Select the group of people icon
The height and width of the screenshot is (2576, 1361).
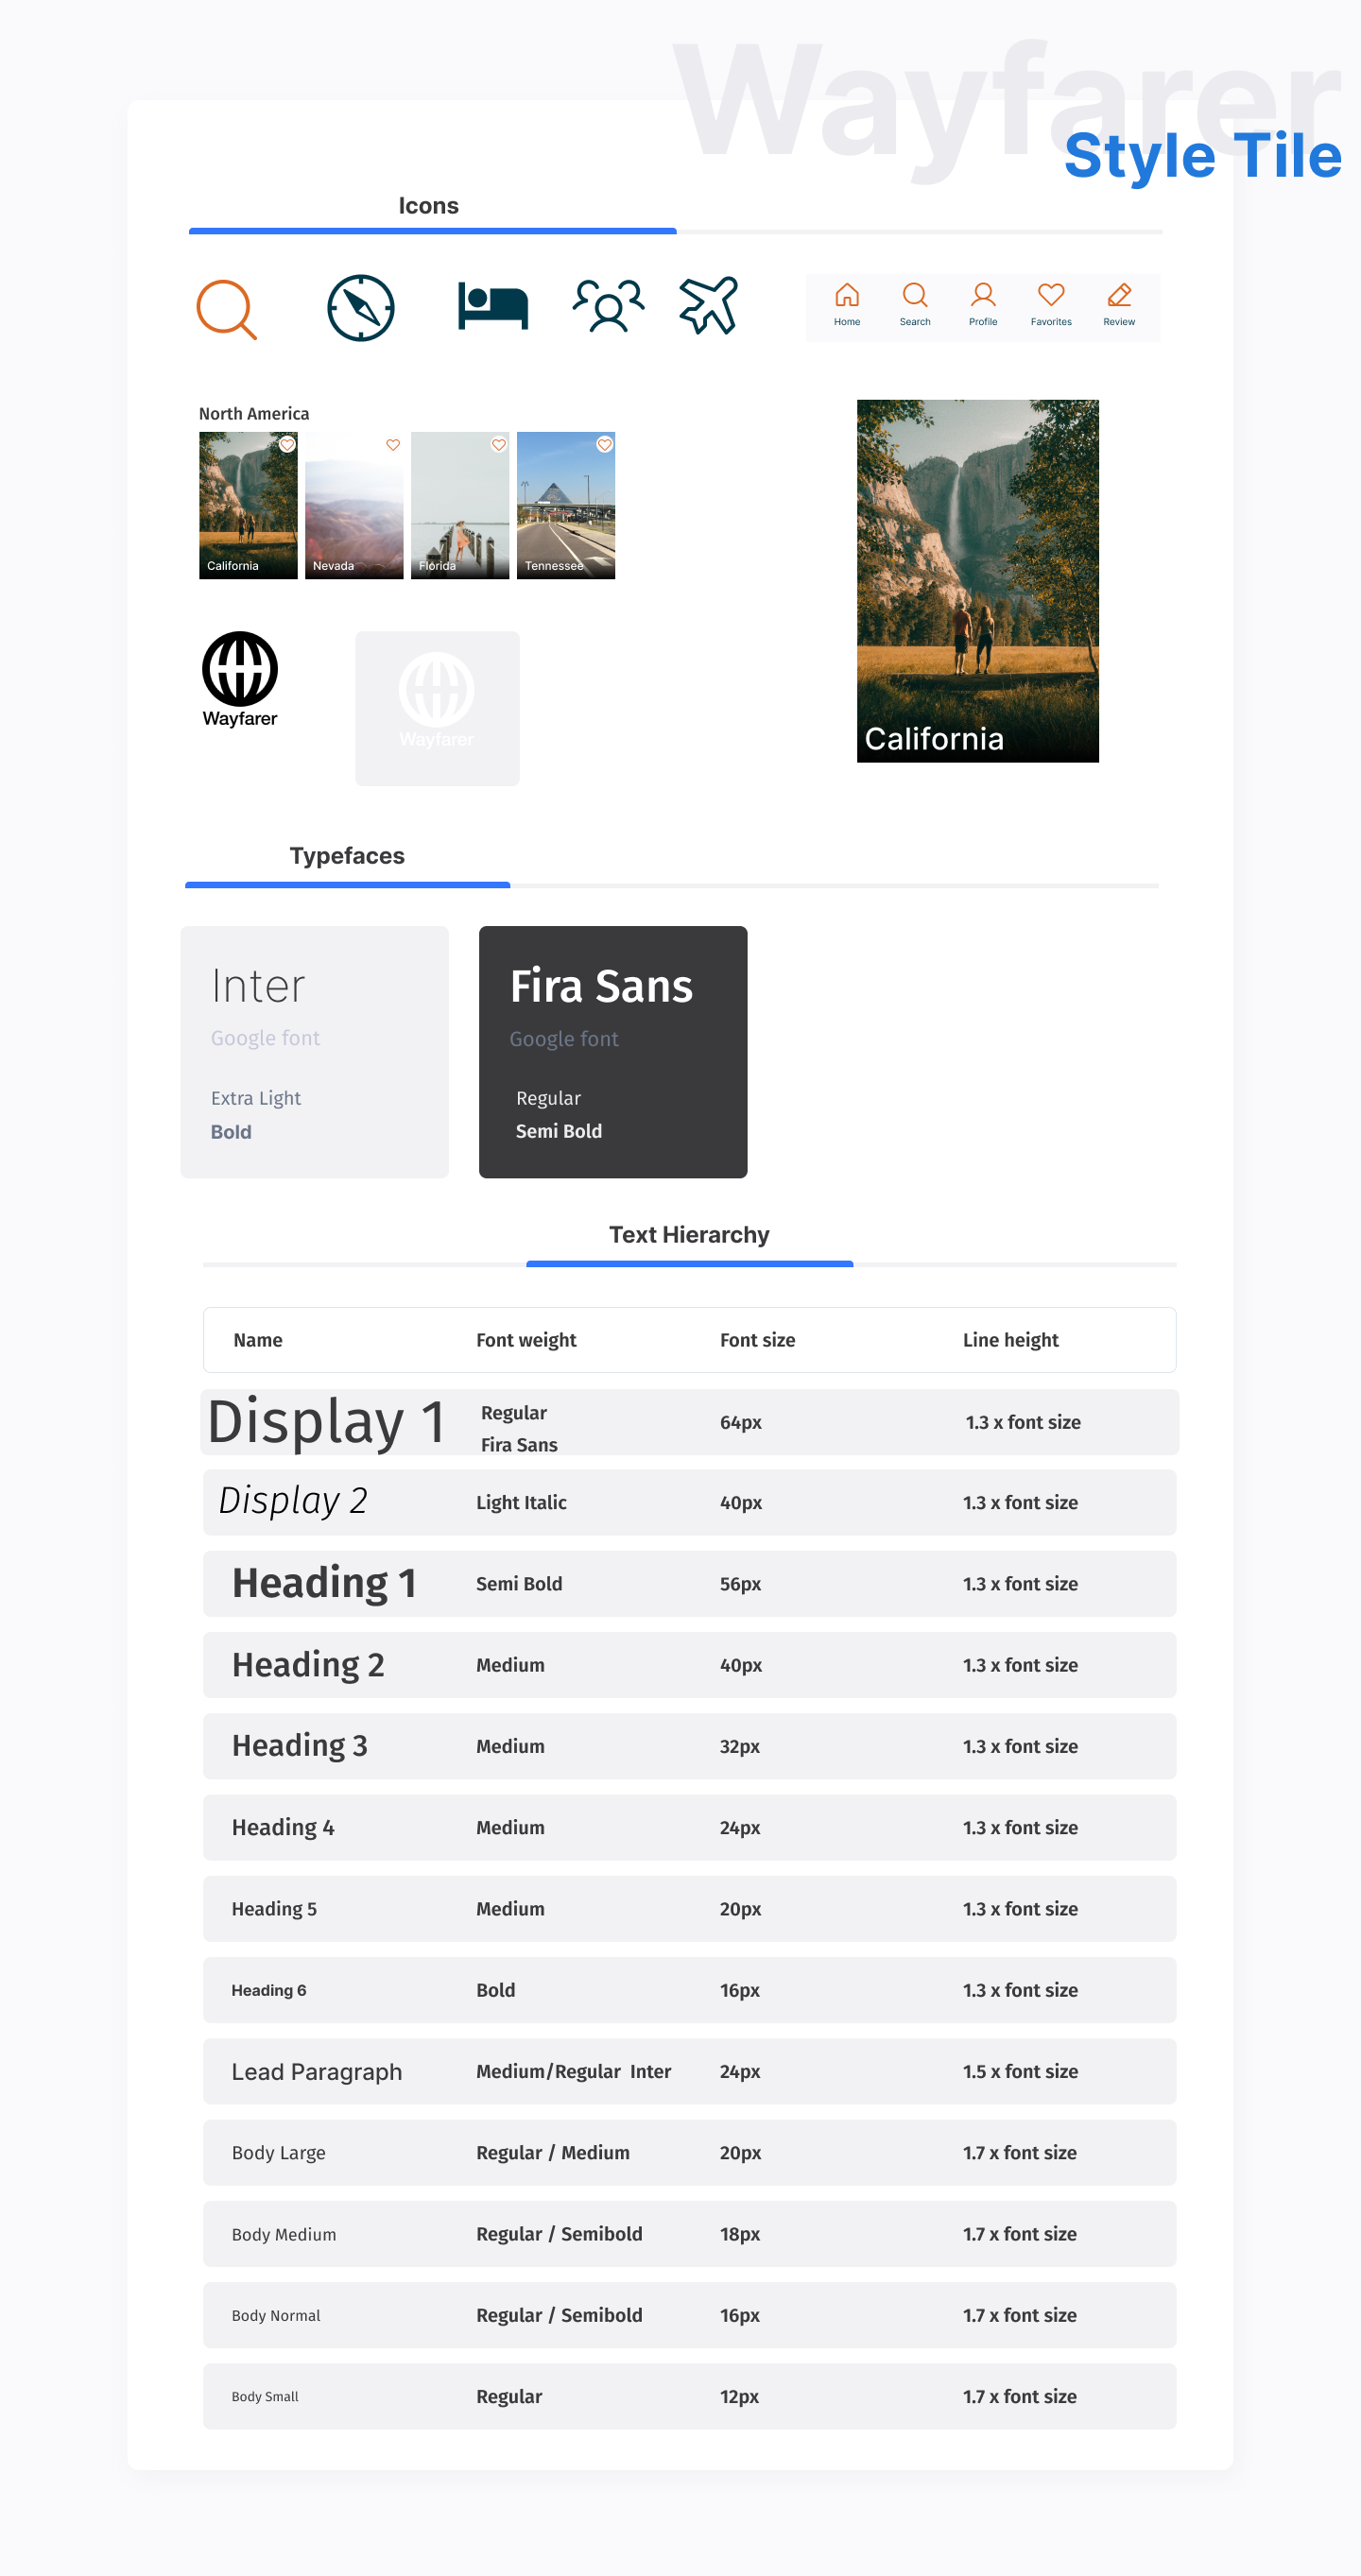(608, 305)
